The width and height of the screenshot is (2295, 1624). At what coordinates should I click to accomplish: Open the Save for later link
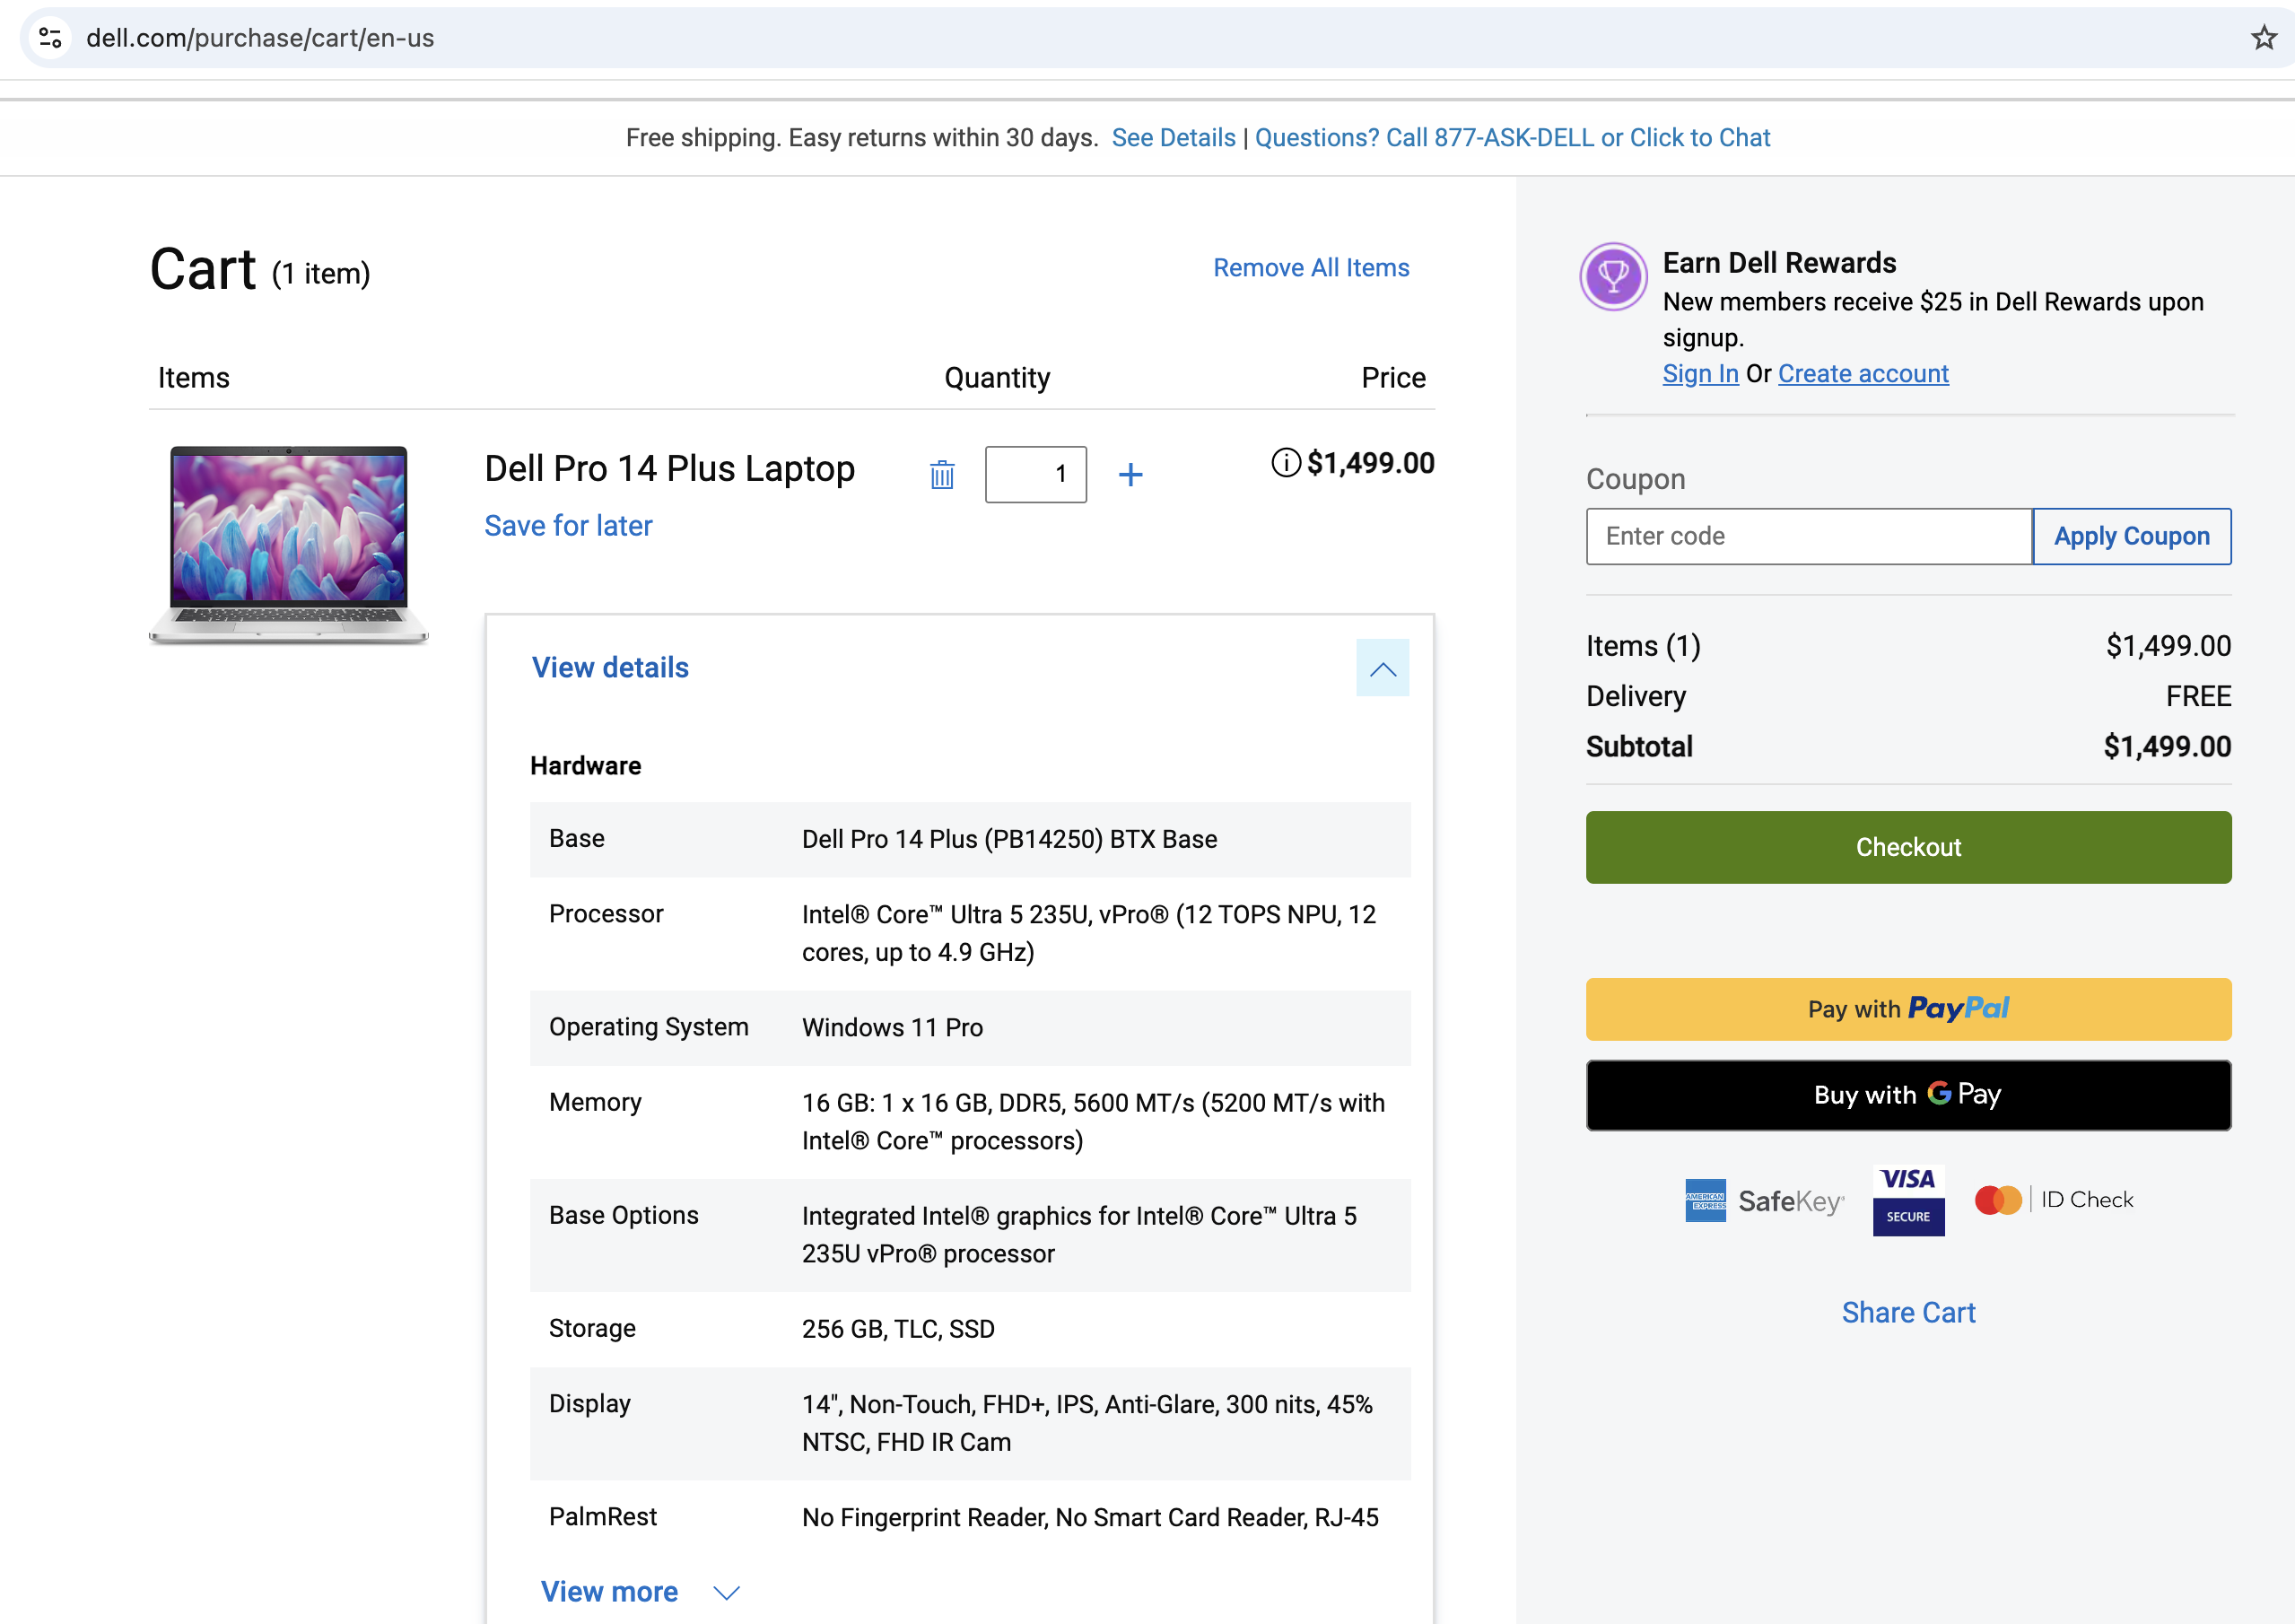tap(568, 526)
